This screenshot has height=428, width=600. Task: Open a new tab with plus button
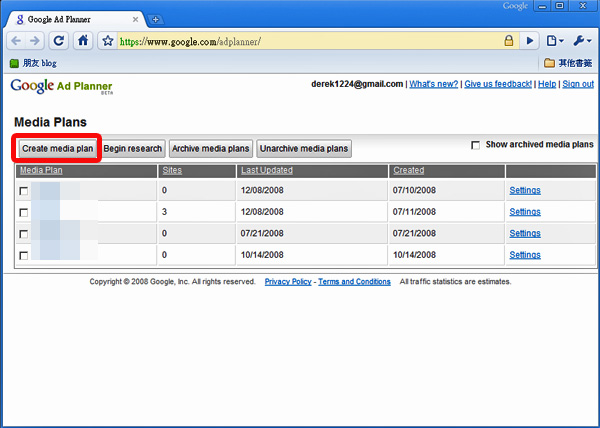155,20
